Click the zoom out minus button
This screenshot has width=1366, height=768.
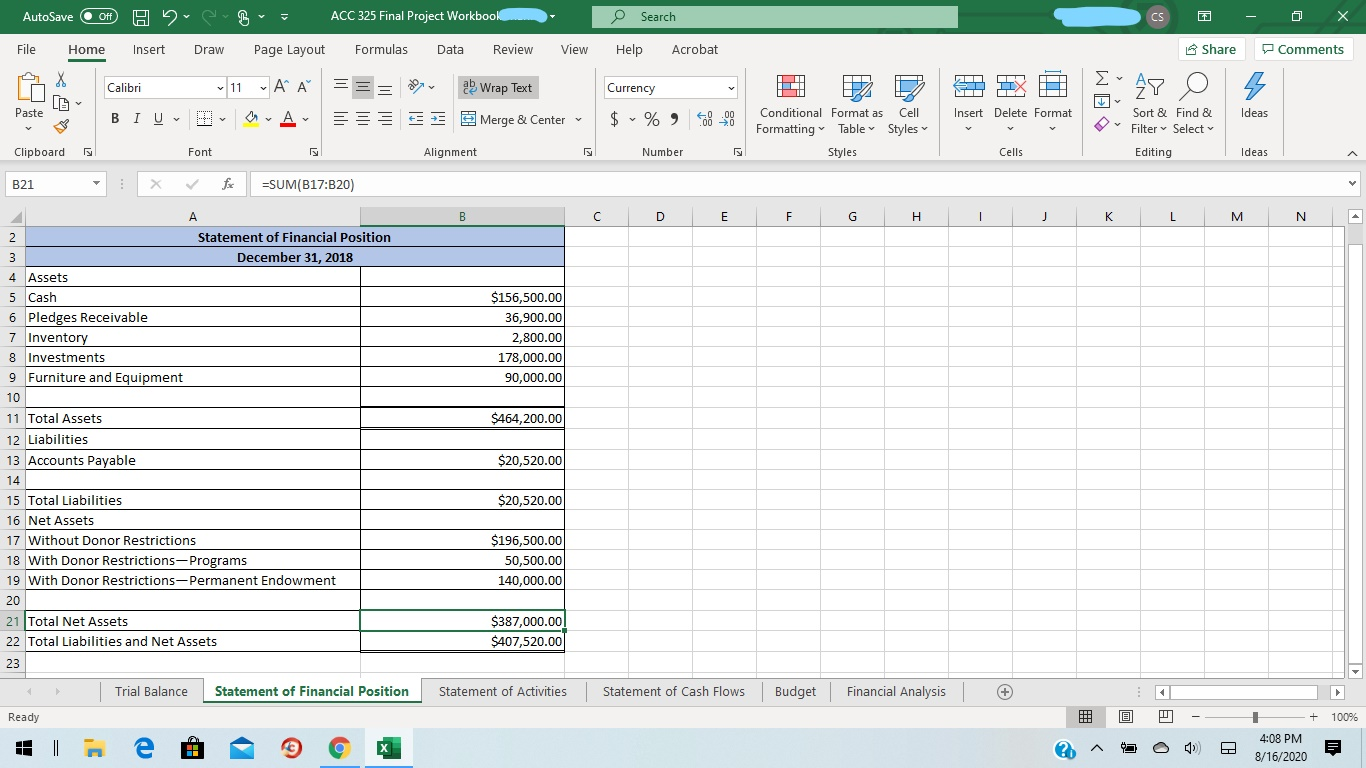1196,717
